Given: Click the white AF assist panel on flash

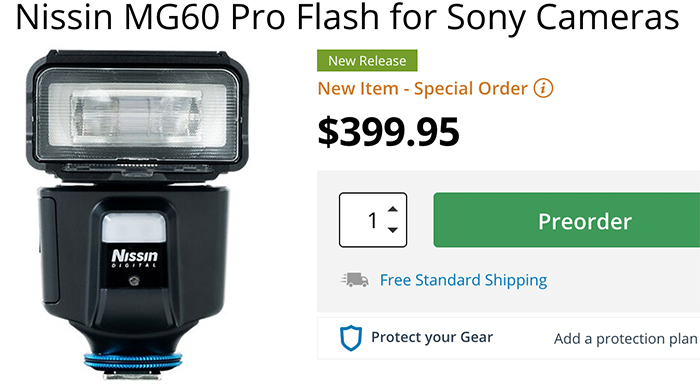Looking at the screenshot, I should (133, 228).
